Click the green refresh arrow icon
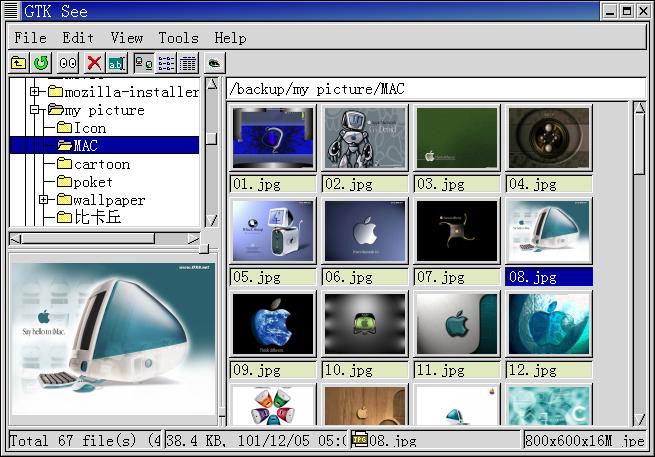 [41, 63]
